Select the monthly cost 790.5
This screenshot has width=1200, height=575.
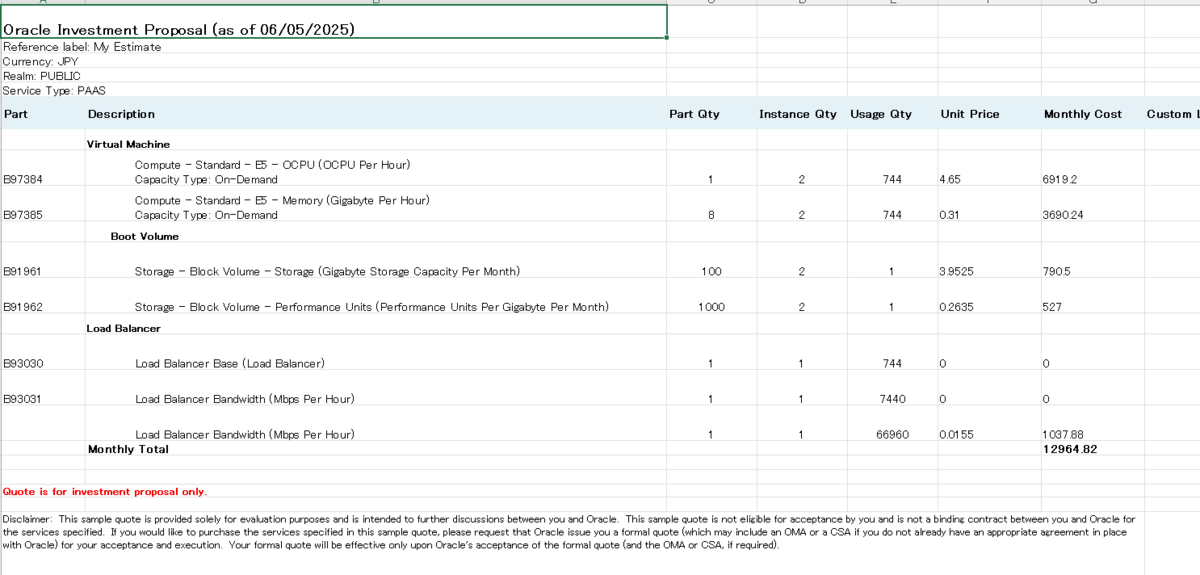point(1056,271)
